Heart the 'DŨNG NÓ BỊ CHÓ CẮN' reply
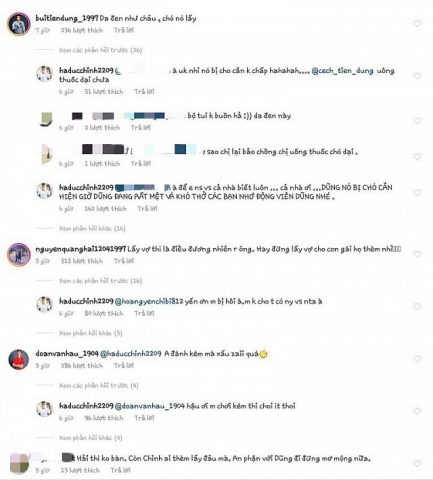This screenshot has width=433, height=480. [x=417, y=193]
